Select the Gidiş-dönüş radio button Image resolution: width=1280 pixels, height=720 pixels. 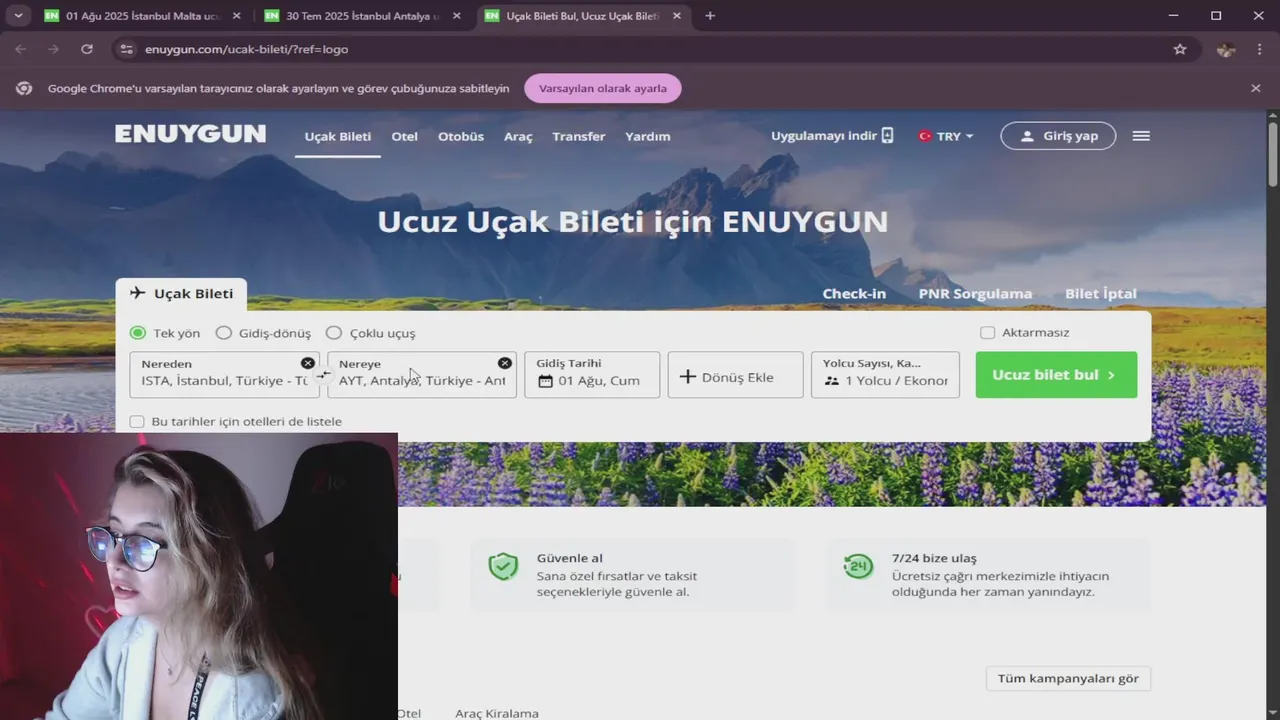[224, 333]
